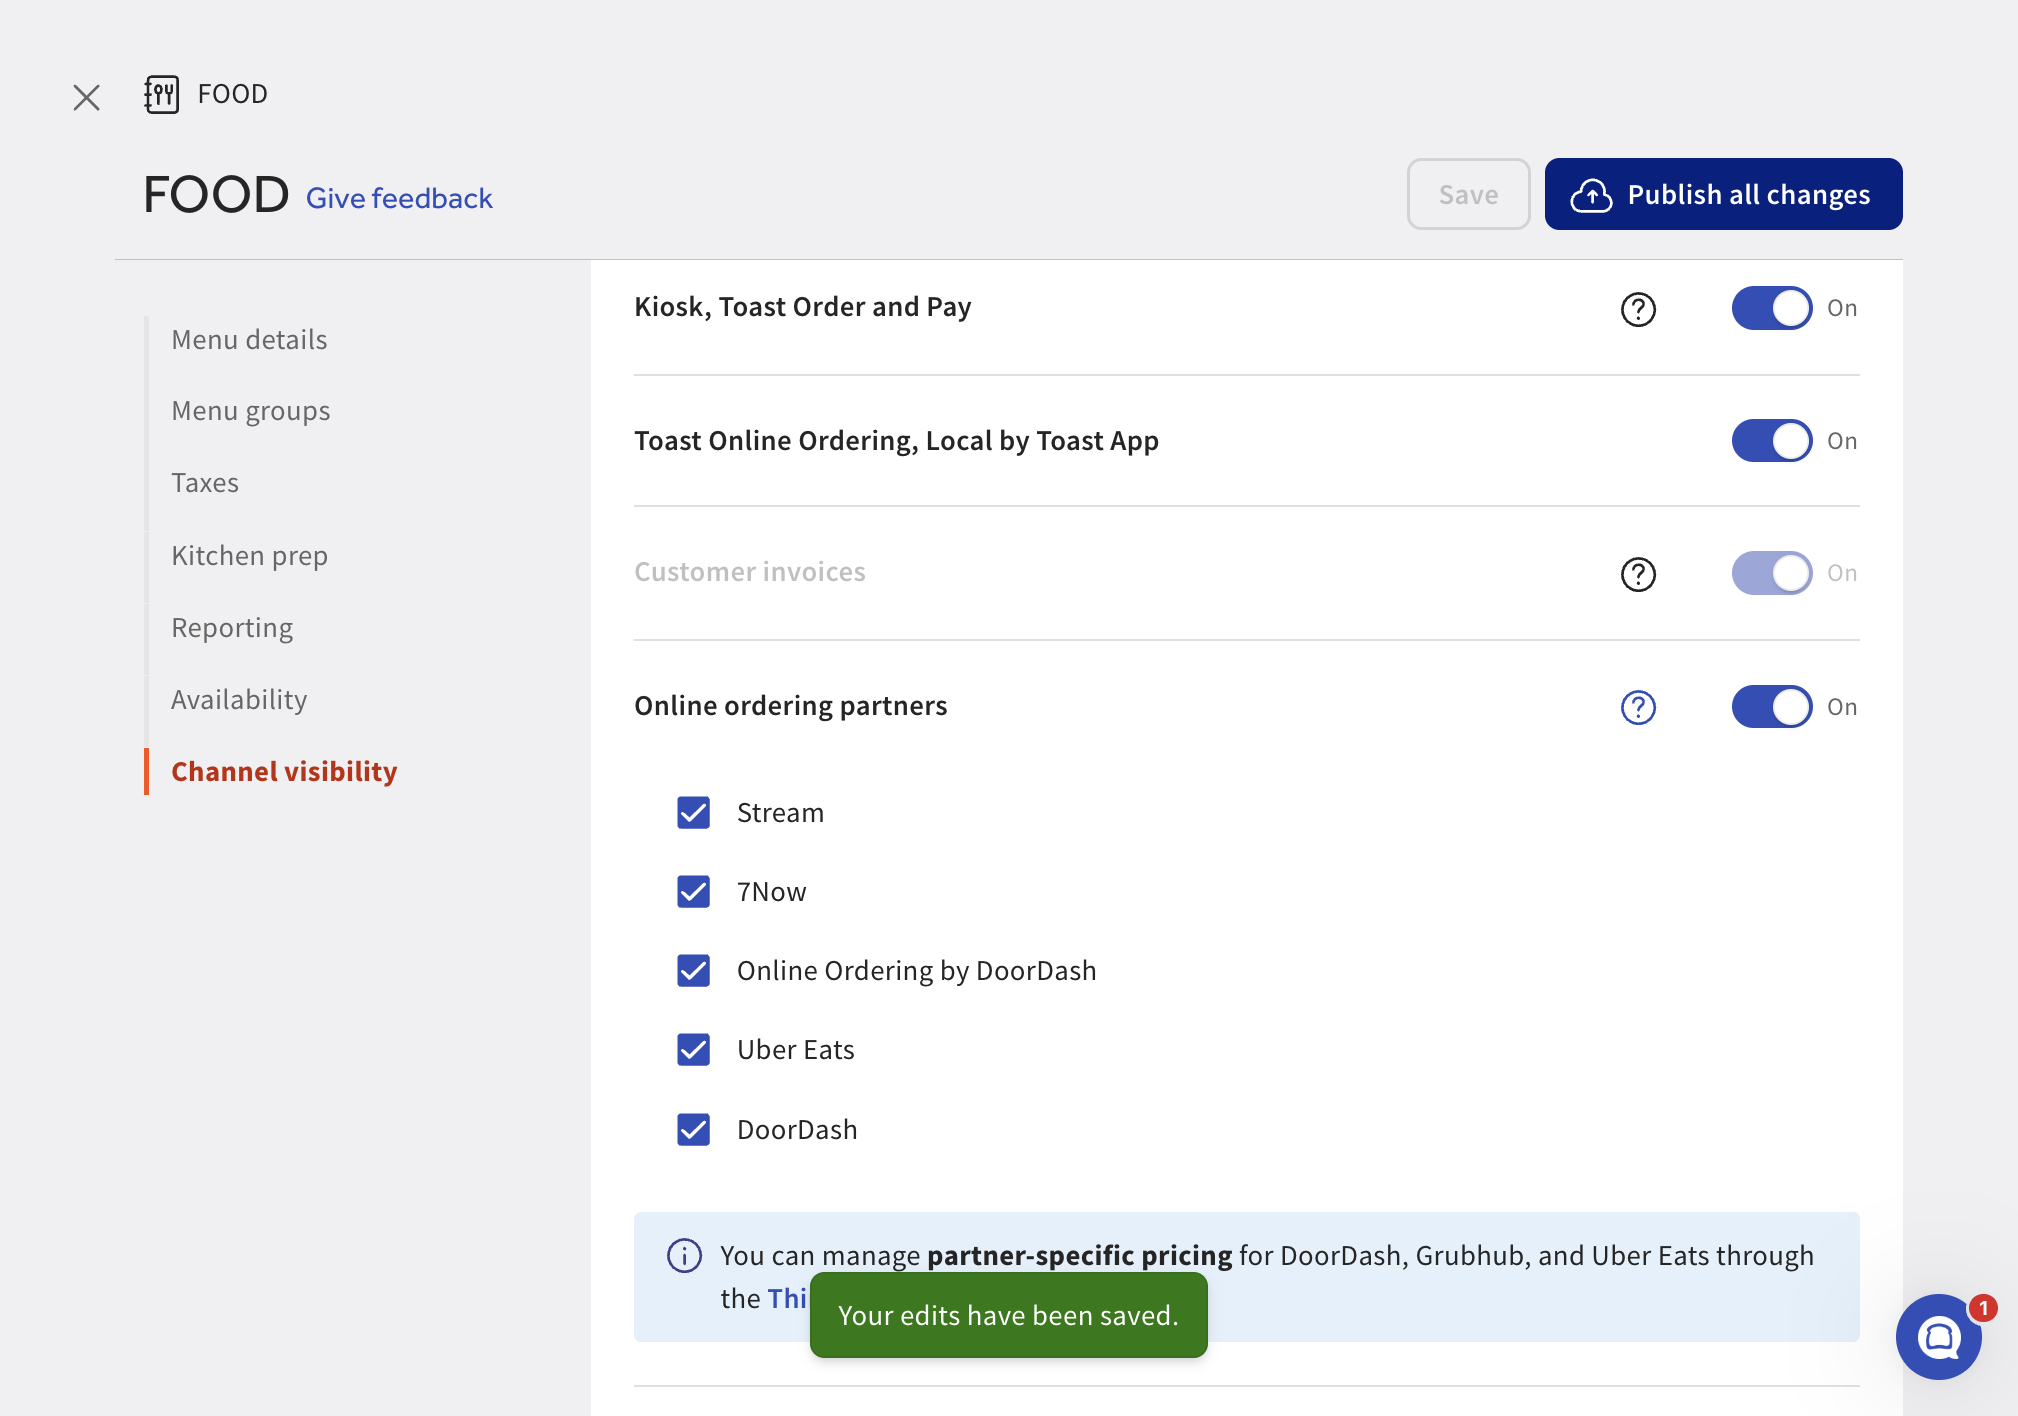Open help icon for Customer invoices
The width and height of the screenshot is (2018, 1416).
coord(1638,574)
